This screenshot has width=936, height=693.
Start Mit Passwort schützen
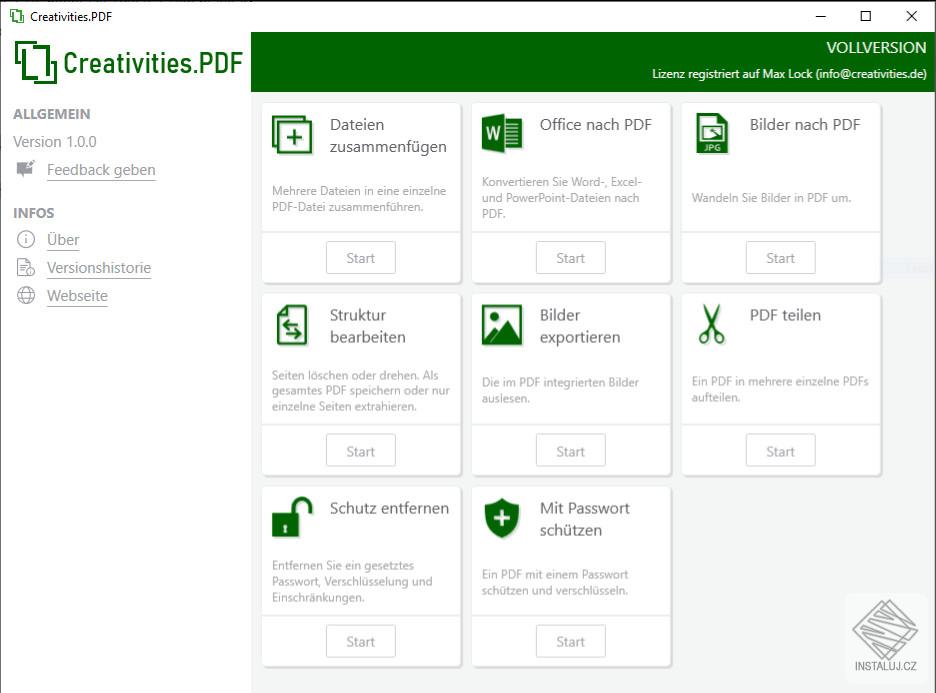tap(571, 642)
